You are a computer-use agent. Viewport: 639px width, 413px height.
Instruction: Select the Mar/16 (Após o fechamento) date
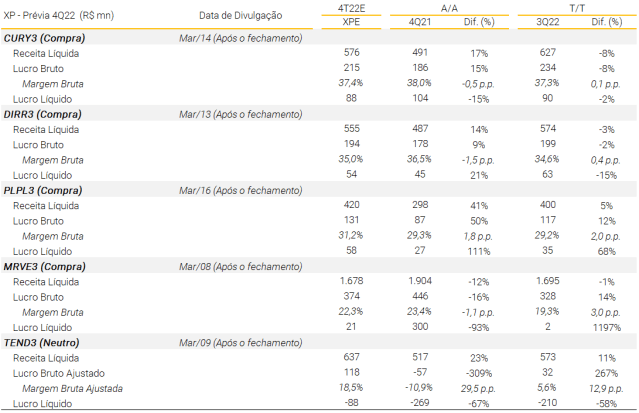point(240,190)
